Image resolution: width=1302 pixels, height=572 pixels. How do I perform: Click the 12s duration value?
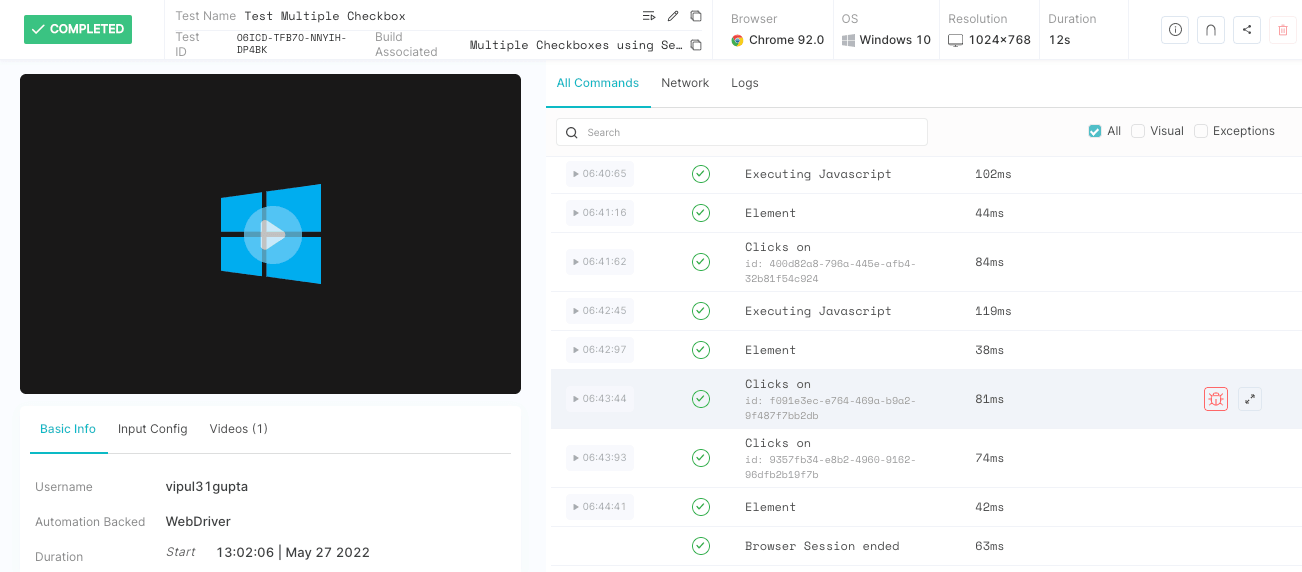pyautogui.click(x=1059, y=40)
